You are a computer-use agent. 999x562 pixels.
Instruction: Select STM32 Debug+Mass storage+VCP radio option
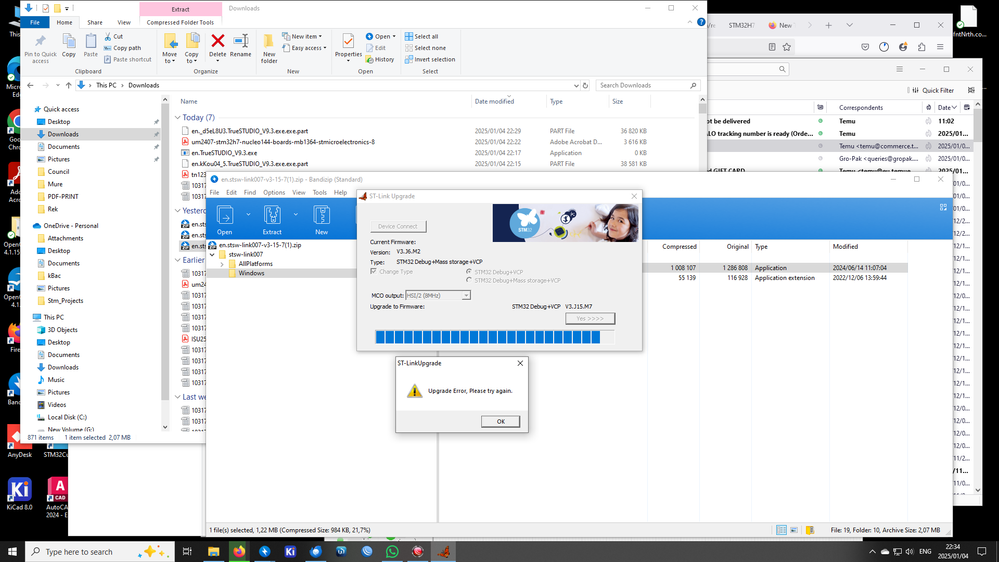point(469,280)
